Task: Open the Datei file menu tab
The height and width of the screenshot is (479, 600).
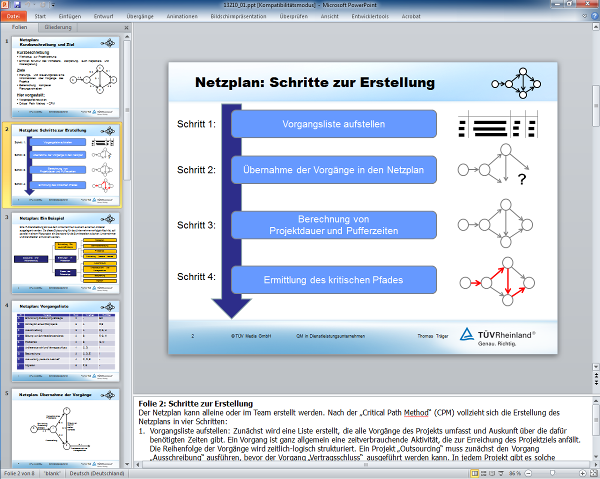Action: [x=14, y=17]
